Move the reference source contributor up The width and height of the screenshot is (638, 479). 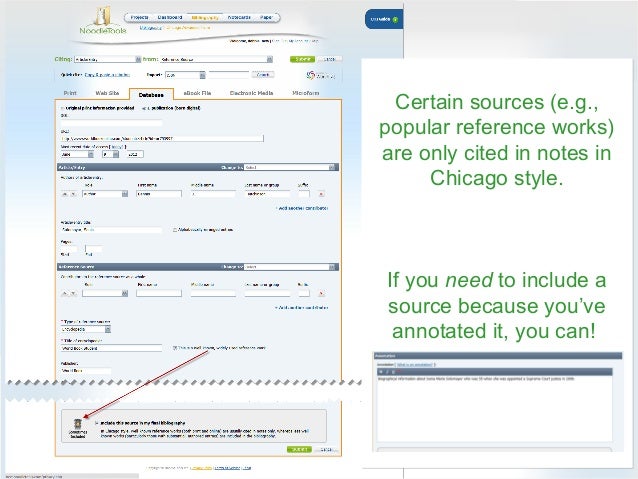point(65,293)
